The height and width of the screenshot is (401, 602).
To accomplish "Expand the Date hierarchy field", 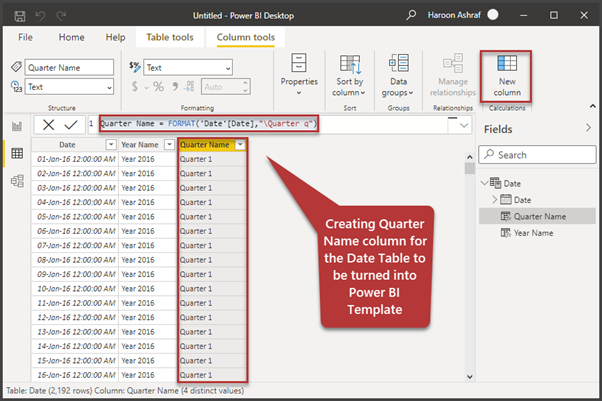I will click(494, 200).
